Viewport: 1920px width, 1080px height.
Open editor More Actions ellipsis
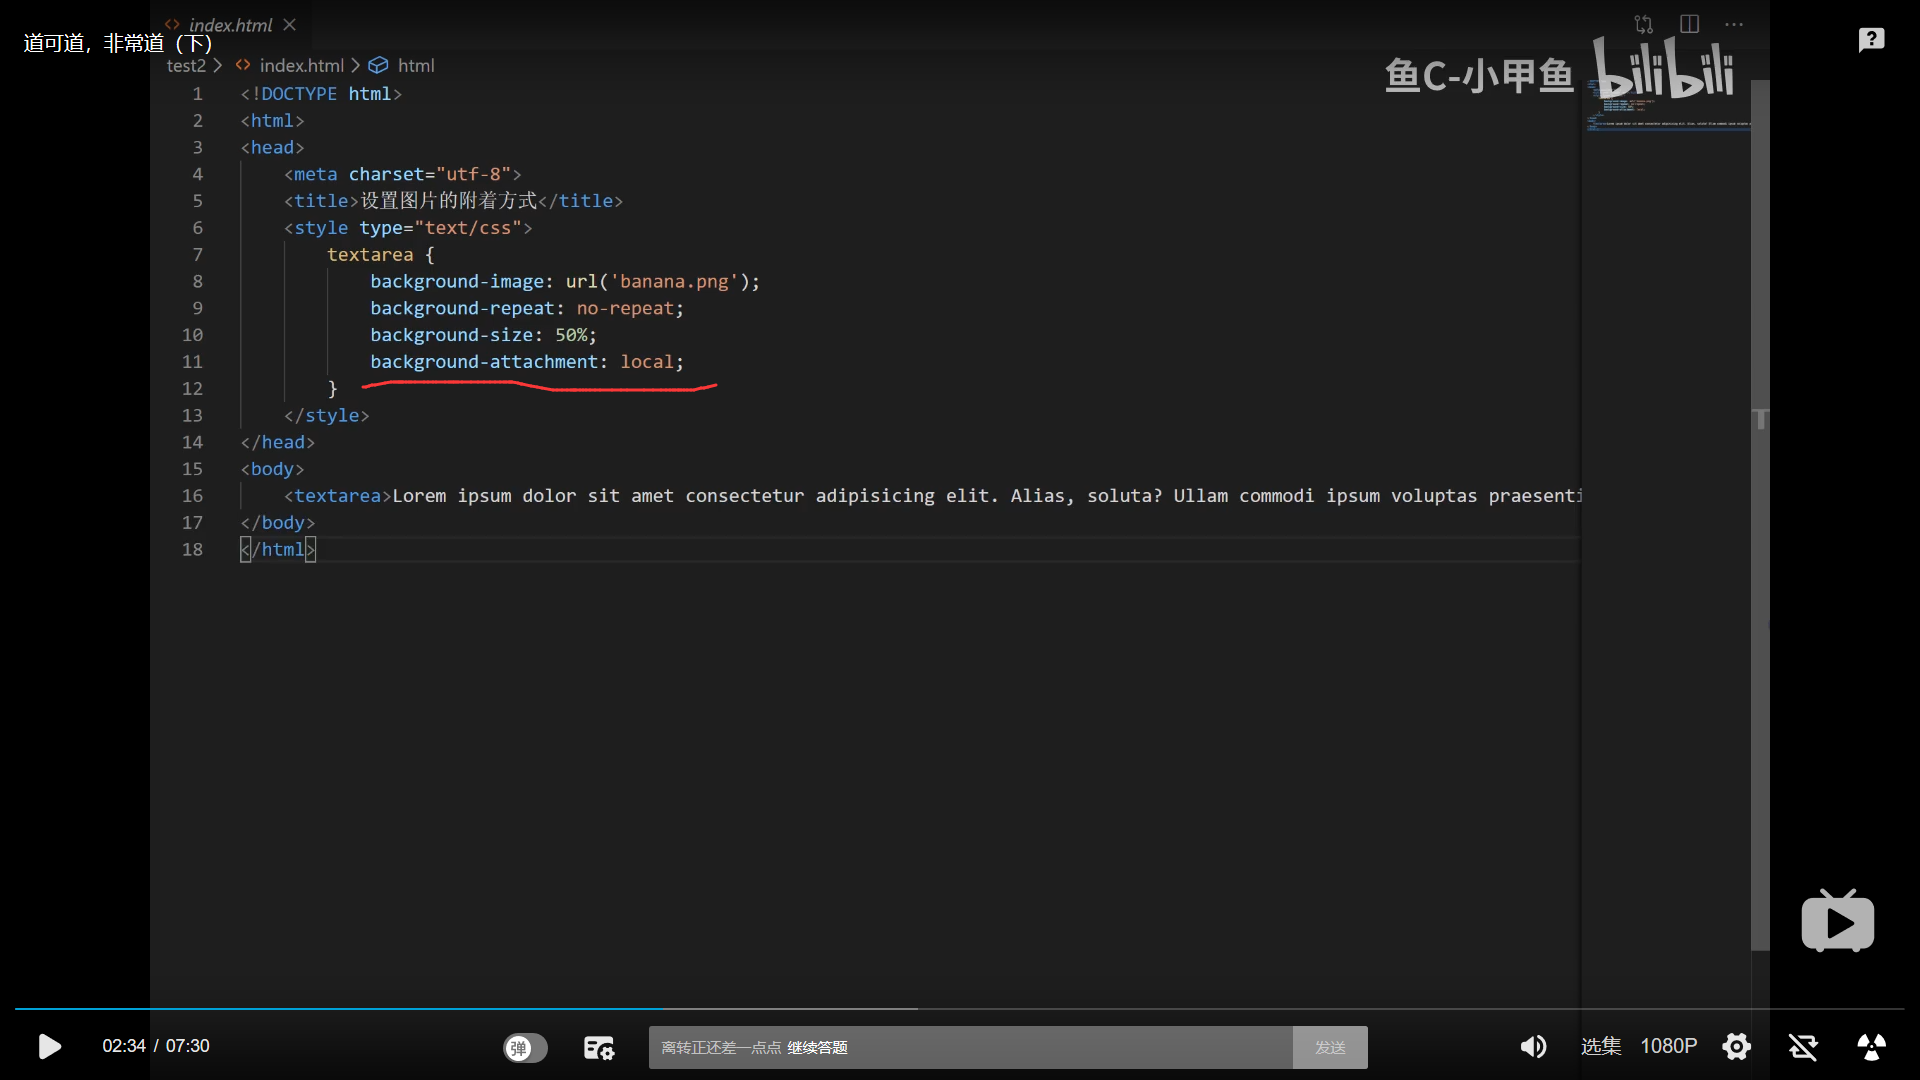[x=1734, y=24]
